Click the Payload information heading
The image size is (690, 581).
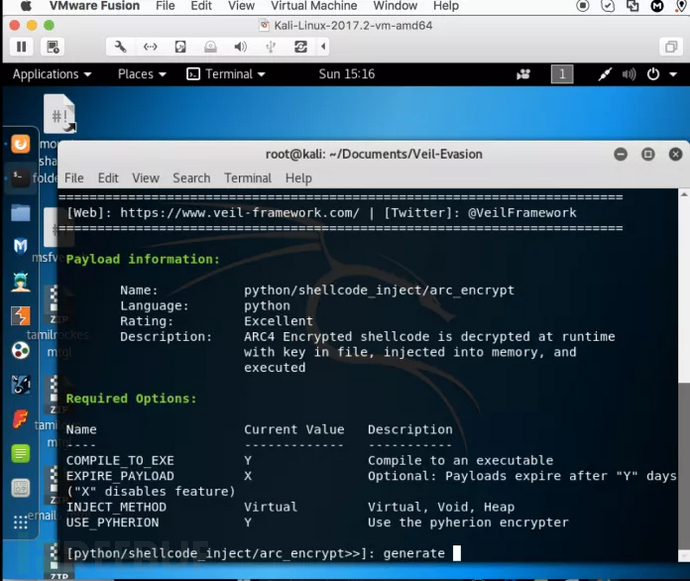coord(143,259)
